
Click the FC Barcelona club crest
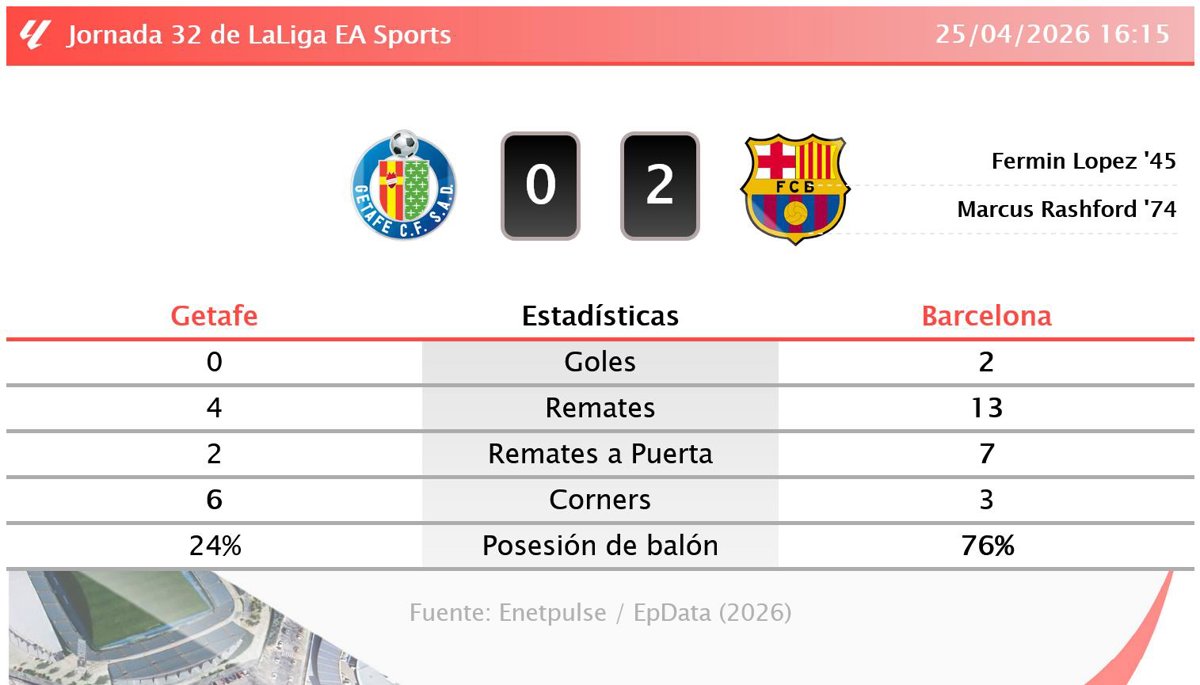794,187
